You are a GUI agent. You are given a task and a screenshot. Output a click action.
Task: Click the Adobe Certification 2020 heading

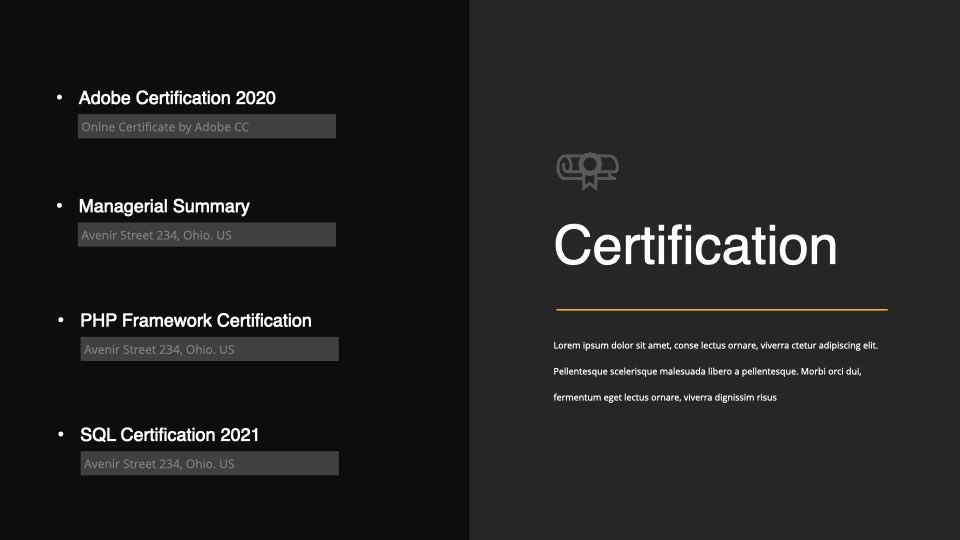tap(177, 98)
